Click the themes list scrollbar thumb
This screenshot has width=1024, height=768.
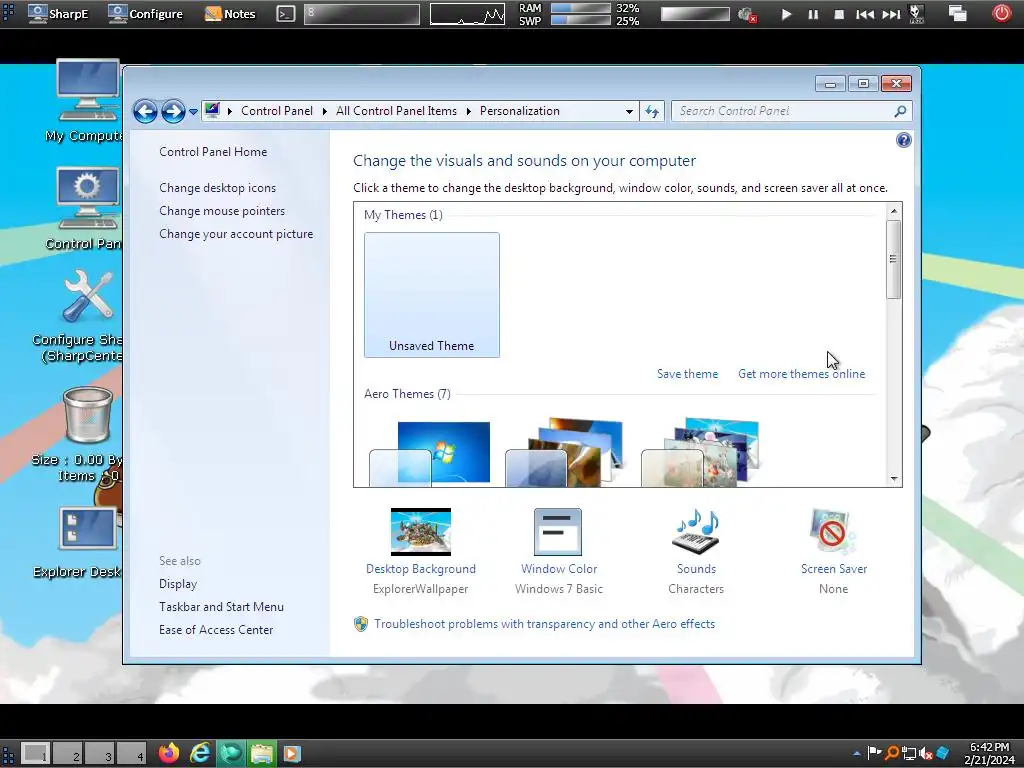coord(893,259)
